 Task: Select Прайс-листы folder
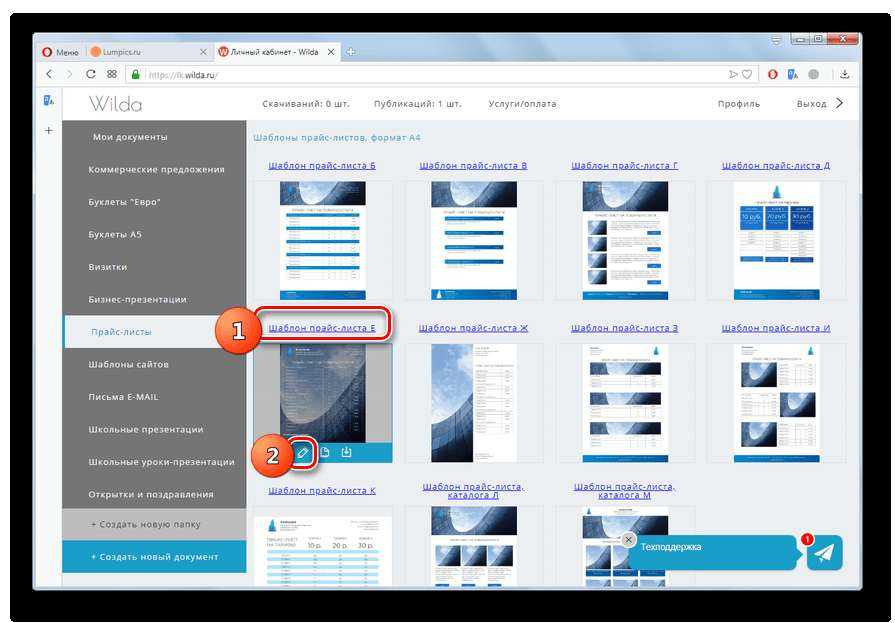coord(155,332)
